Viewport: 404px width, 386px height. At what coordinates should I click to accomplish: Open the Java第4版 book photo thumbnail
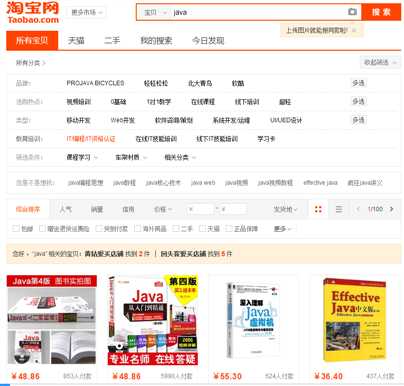(52, 320)
